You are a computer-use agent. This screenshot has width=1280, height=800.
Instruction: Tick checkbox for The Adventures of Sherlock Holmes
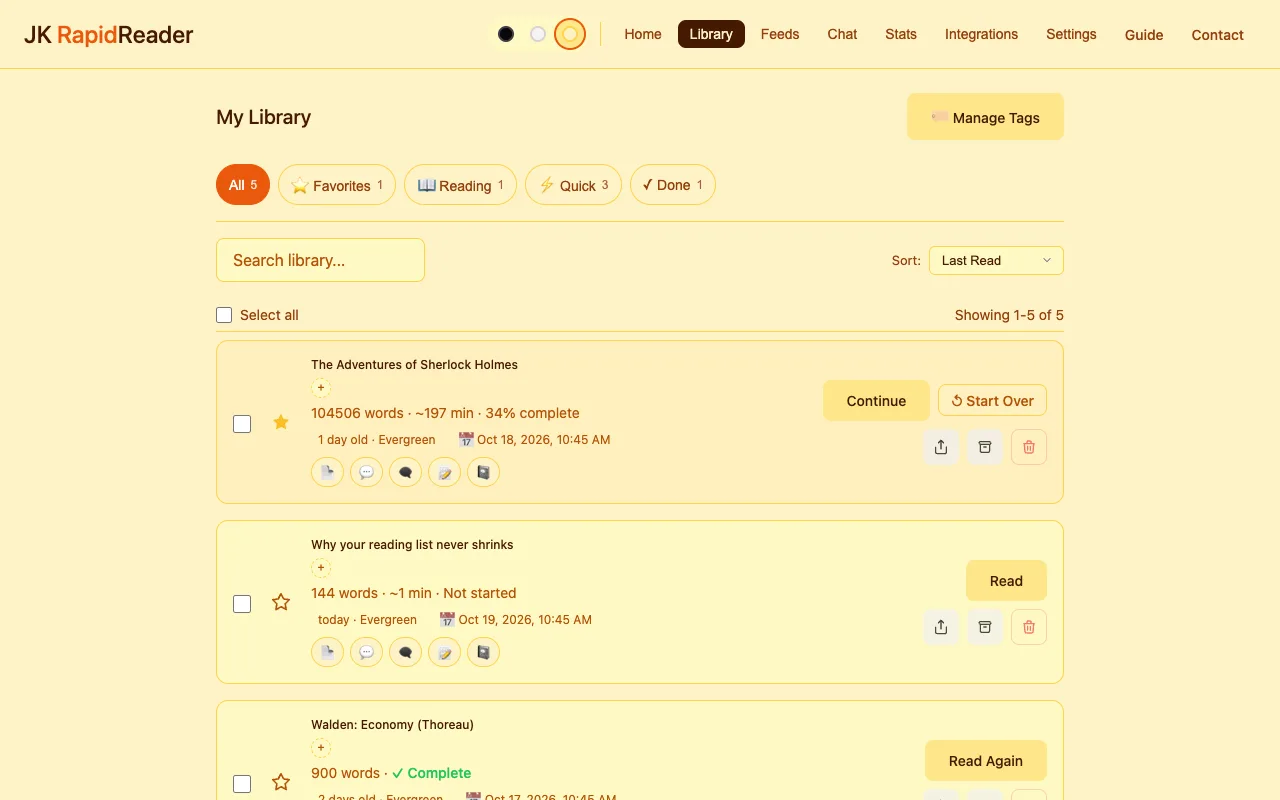pyautogui.click(x=242, y=424)
